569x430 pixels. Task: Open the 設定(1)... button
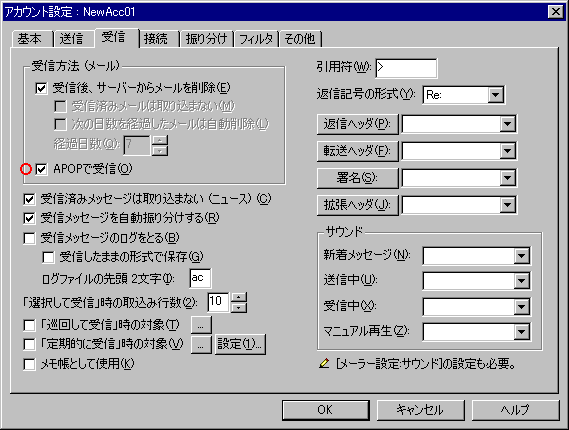(240, 344)
